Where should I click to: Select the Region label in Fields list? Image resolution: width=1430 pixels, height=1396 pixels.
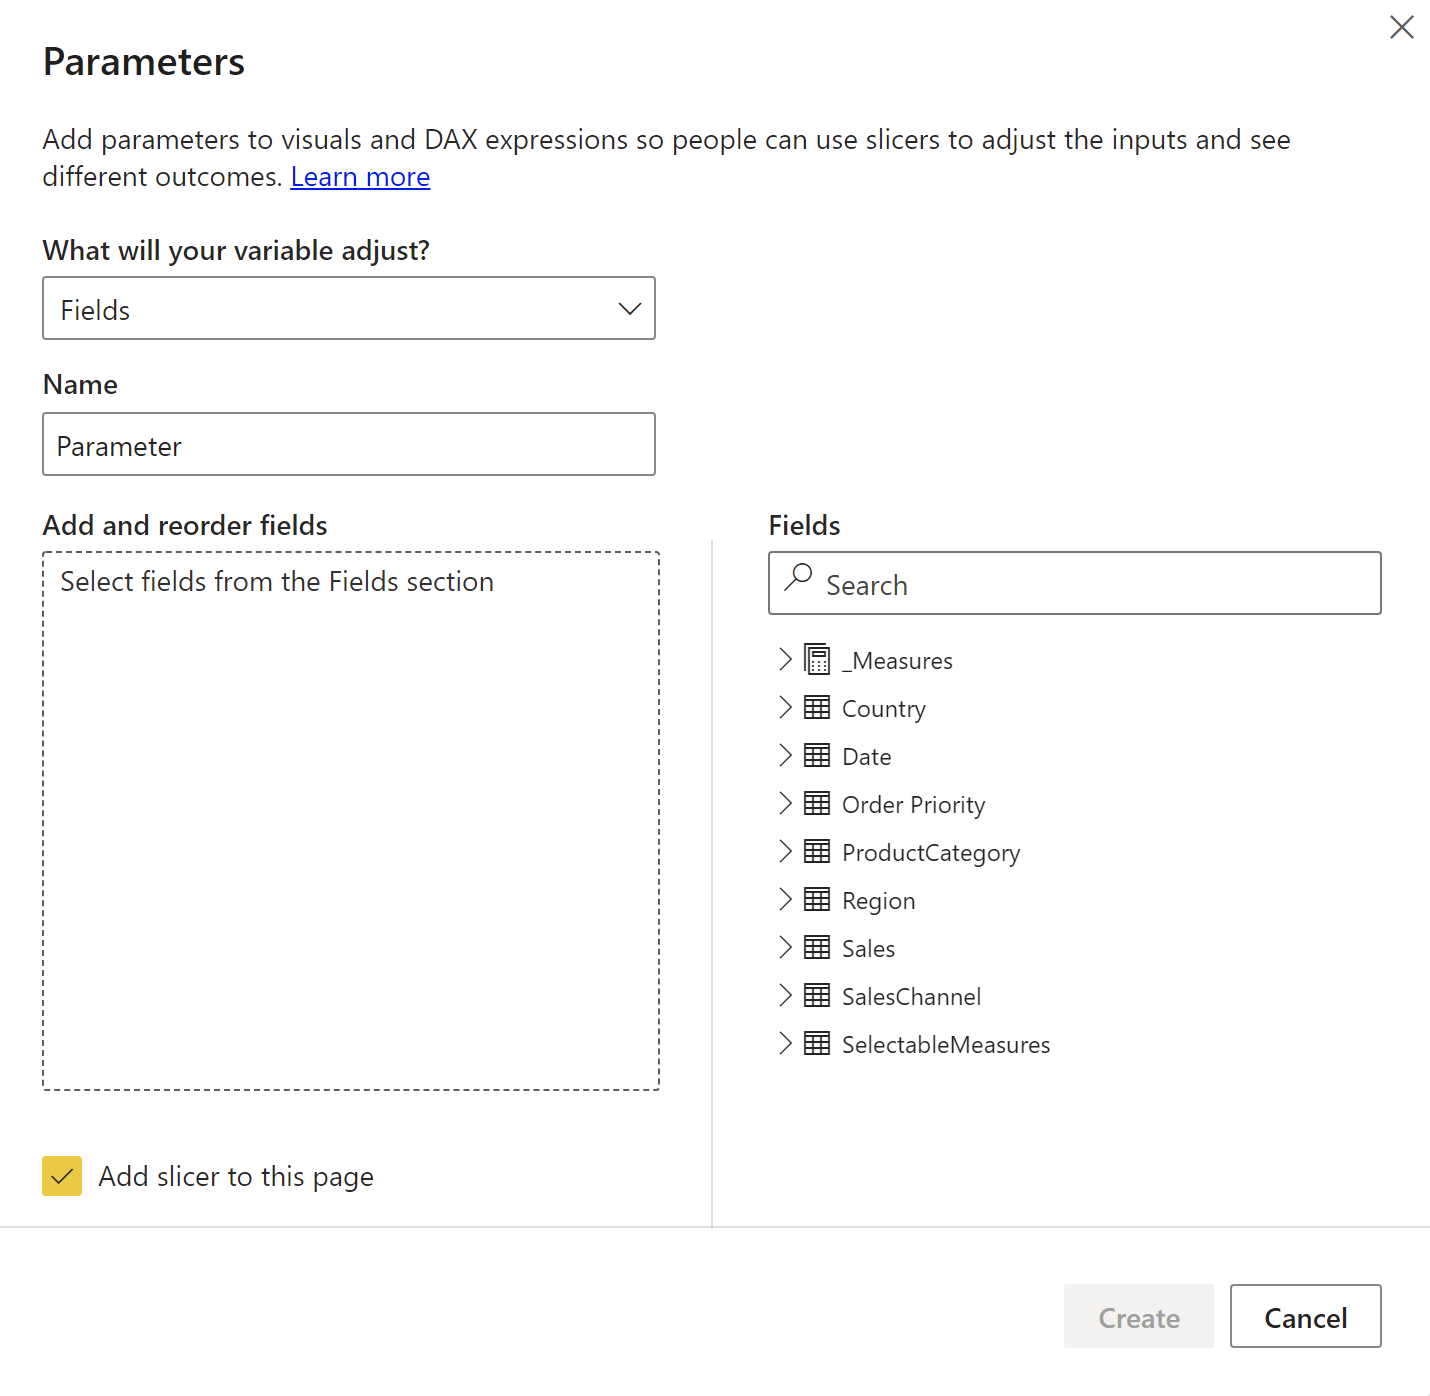pyautogui.click(x=879, y=901)
